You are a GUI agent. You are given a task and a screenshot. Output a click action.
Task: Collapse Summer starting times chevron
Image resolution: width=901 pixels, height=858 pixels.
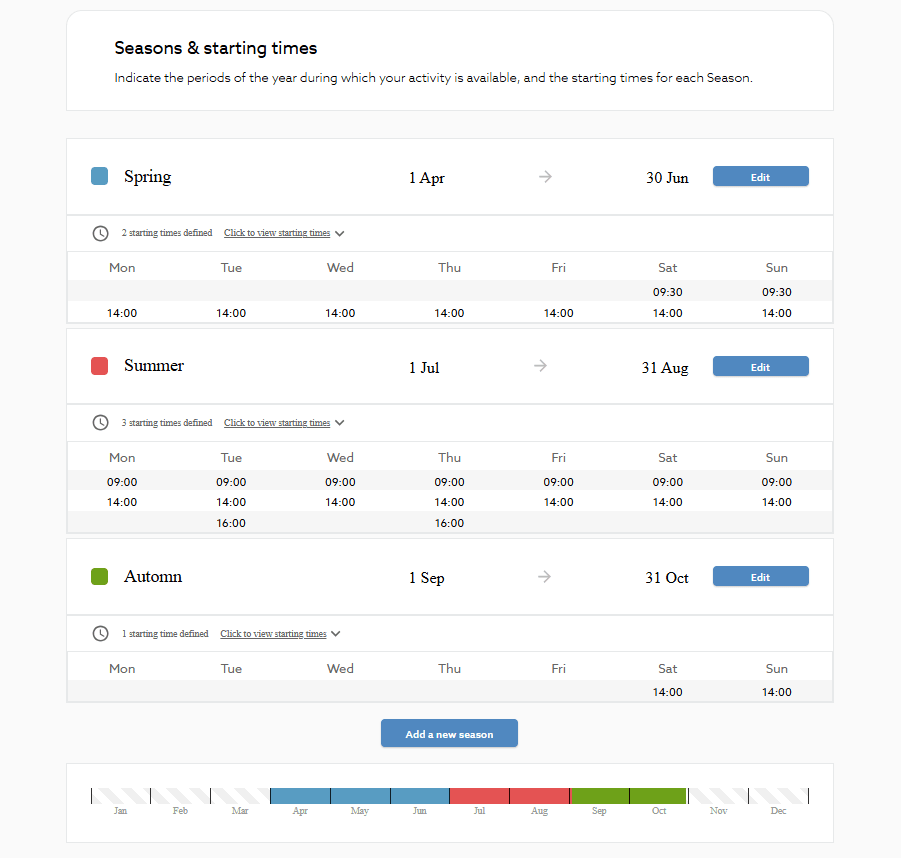tap(340, 423)
